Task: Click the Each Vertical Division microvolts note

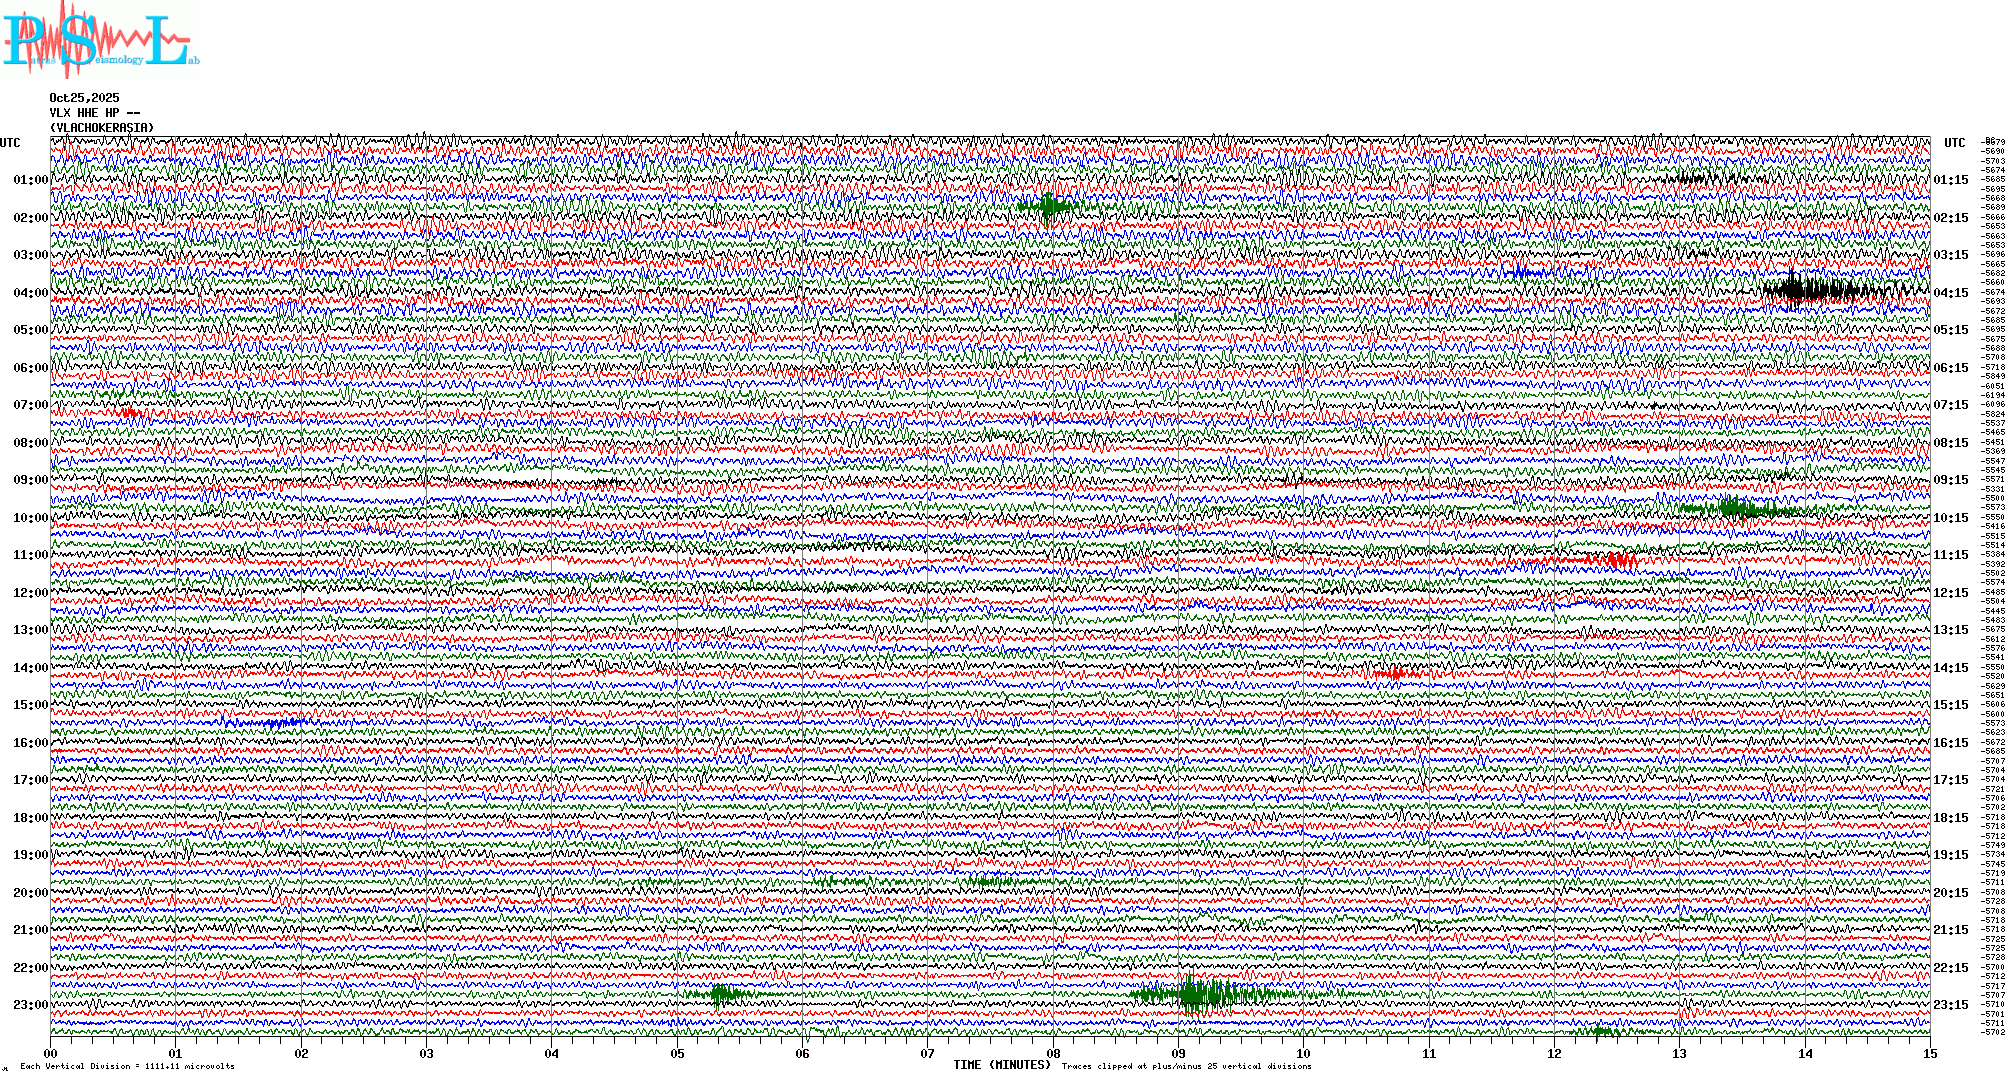Action: tap(127, 1066)
